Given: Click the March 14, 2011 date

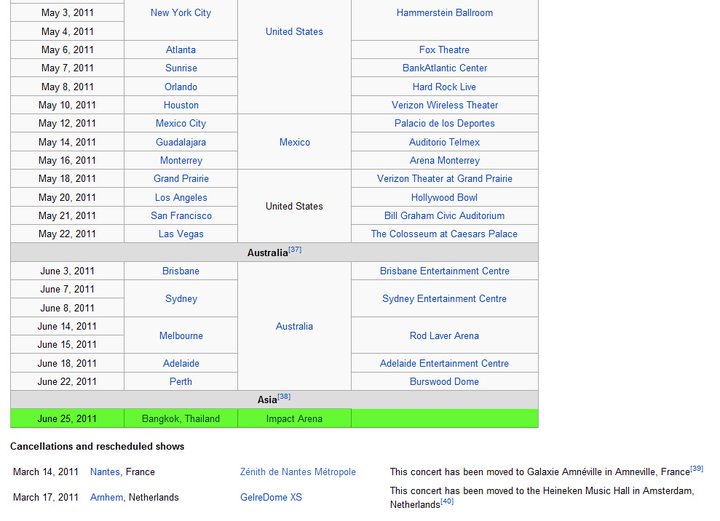Looking at the screenshot, I should (45, 472).
